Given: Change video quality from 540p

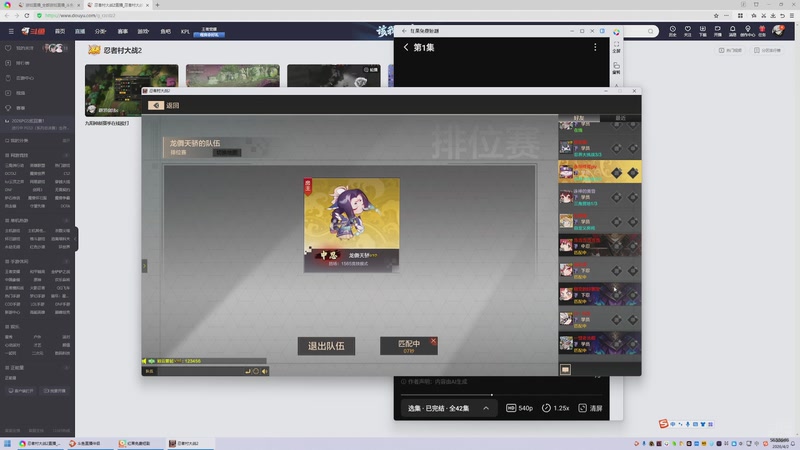Looking at the screenshot, I should coord(519,408).
